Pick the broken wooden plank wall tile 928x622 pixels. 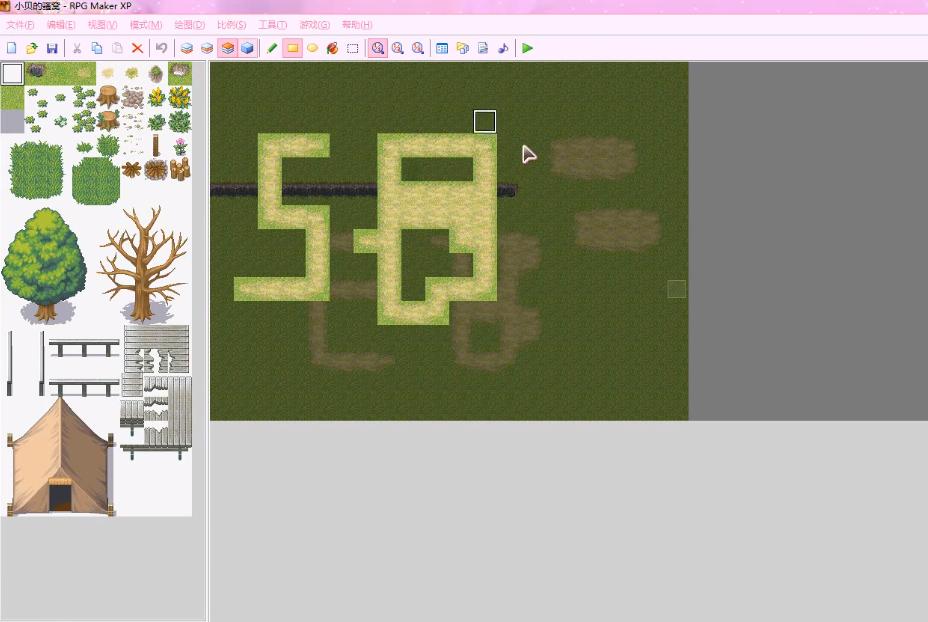tap(156, 349)
